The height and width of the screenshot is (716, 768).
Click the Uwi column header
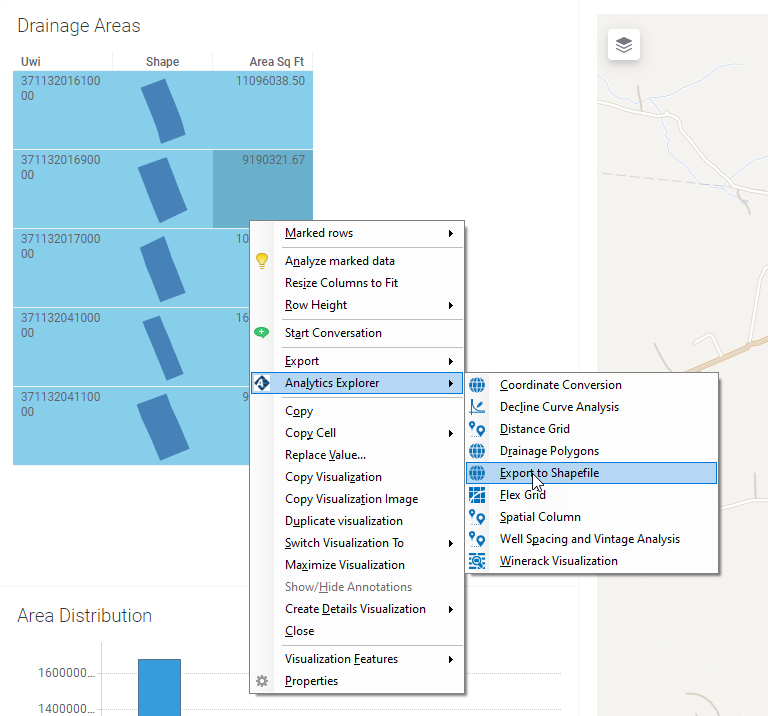(63, 62)
